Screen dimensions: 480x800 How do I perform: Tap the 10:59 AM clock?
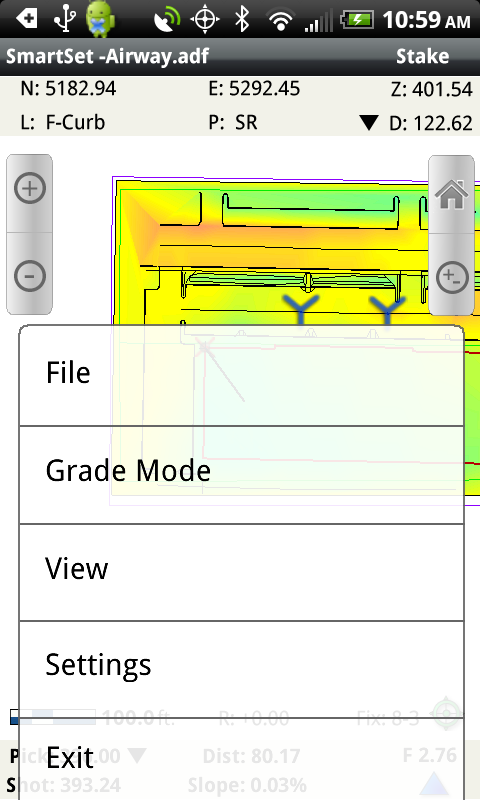click(x=426, y=20)
